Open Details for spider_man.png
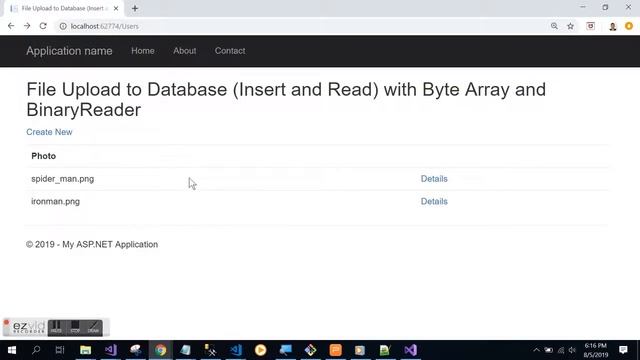This screenshot has height=360, width=640. pos(434,179)
